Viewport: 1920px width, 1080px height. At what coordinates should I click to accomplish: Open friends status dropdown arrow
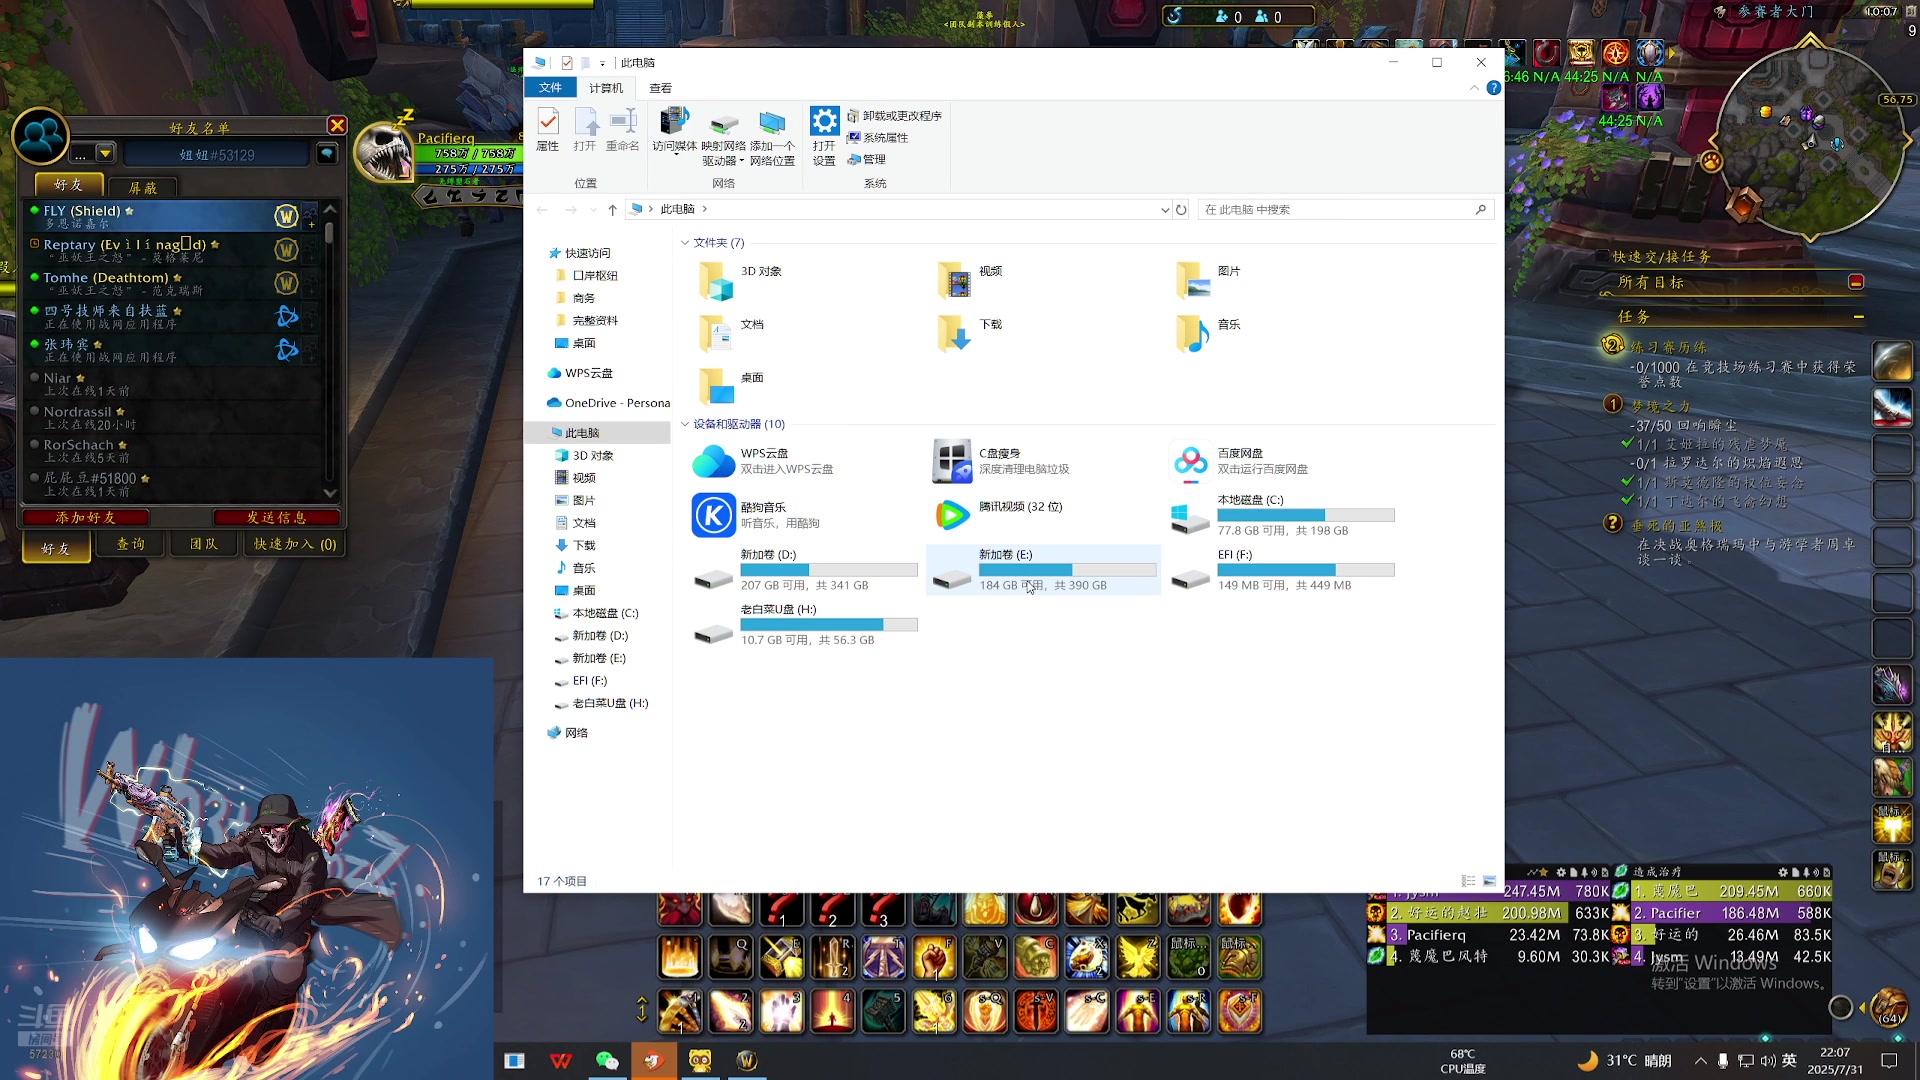coord(105,154)
